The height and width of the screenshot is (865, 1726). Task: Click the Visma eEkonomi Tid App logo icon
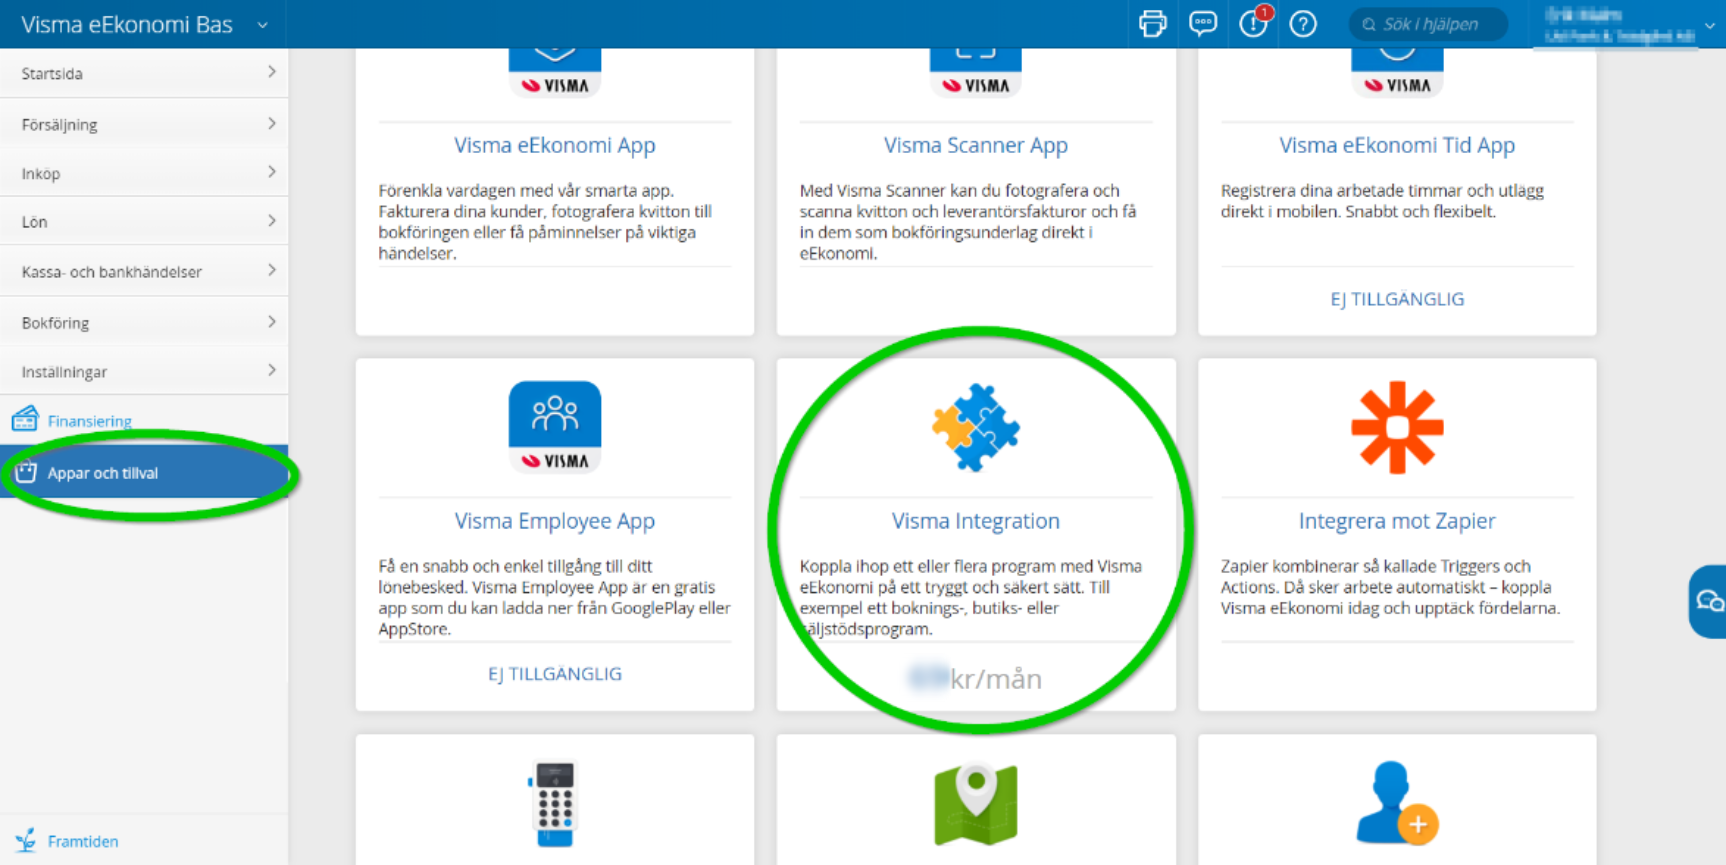click(1397, 72)
